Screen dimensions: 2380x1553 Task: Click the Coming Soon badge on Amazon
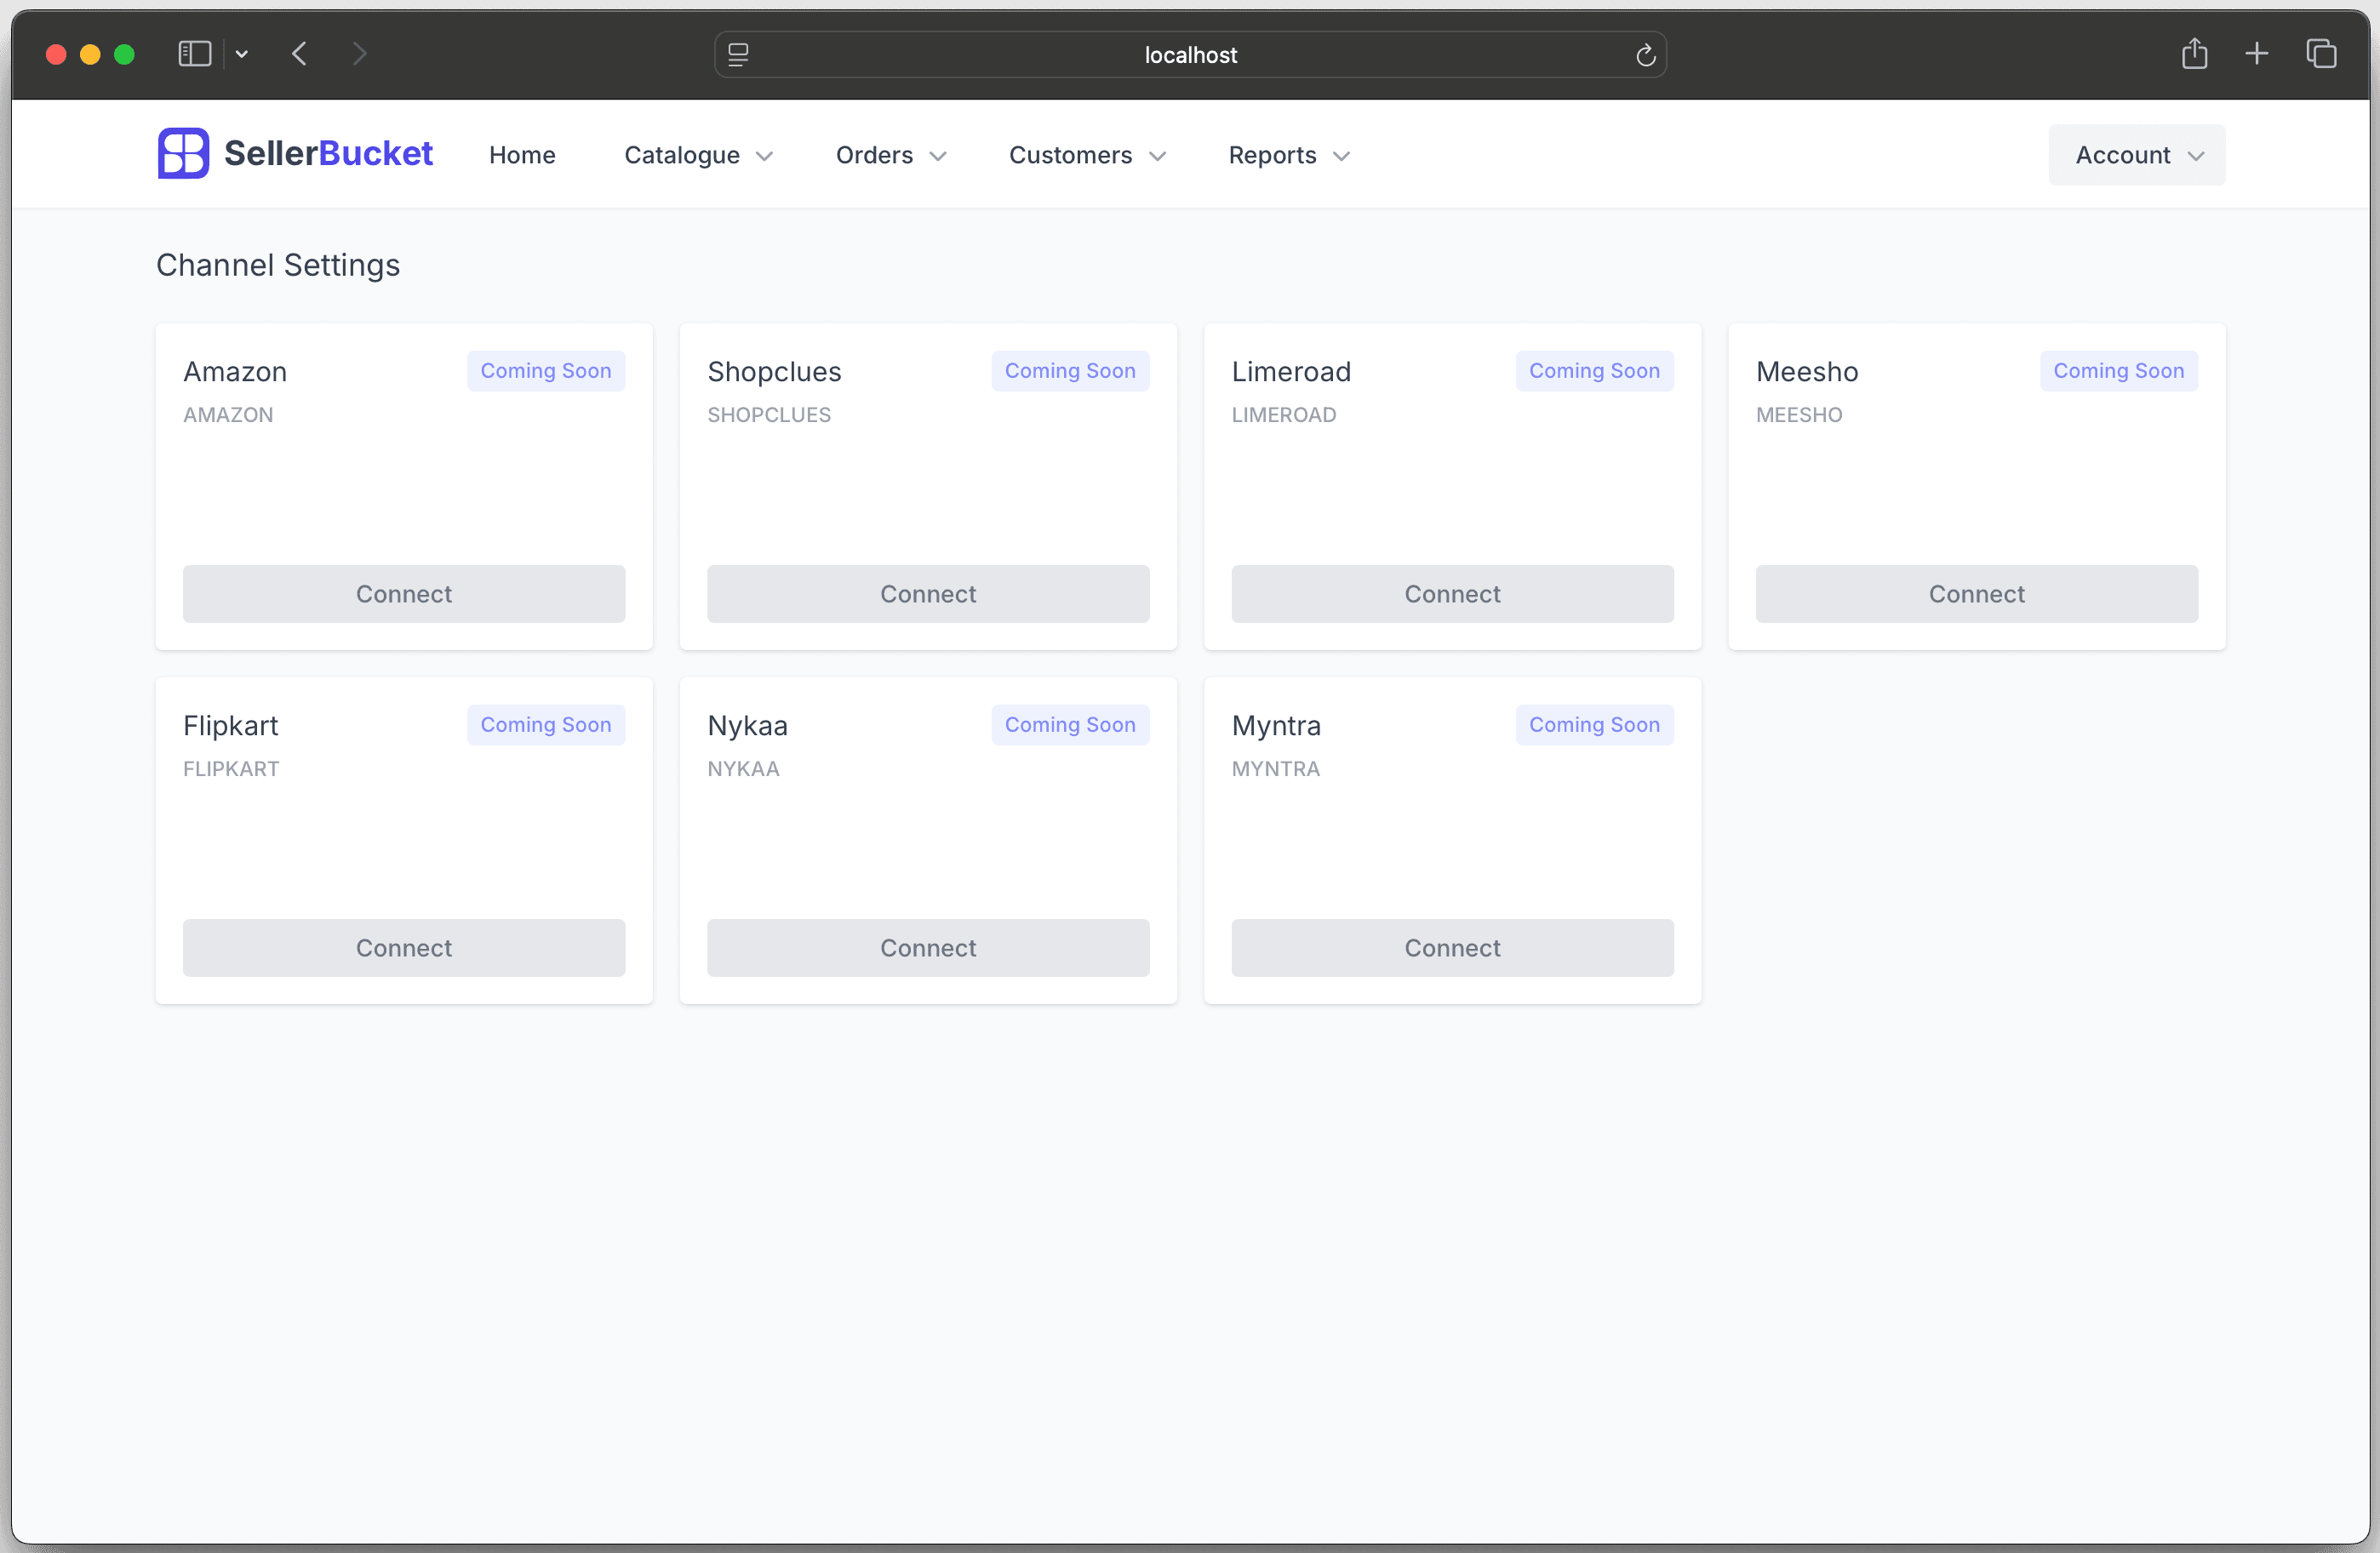coord(546,371)
